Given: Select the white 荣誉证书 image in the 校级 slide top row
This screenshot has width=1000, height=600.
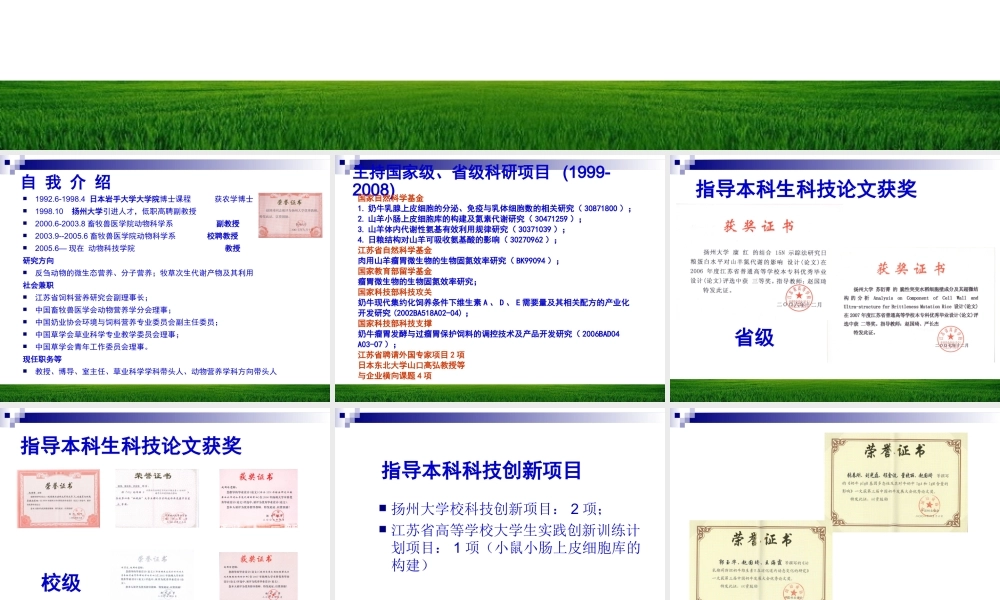Looking at the screenshot, I should [x=156, y=498].
